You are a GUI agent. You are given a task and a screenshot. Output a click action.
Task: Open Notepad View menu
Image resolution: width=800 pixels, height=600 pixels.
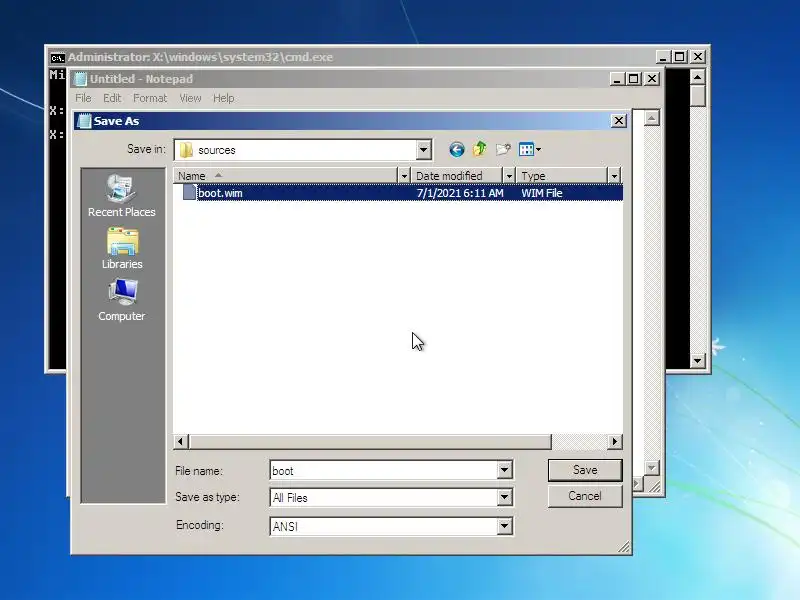190,98
